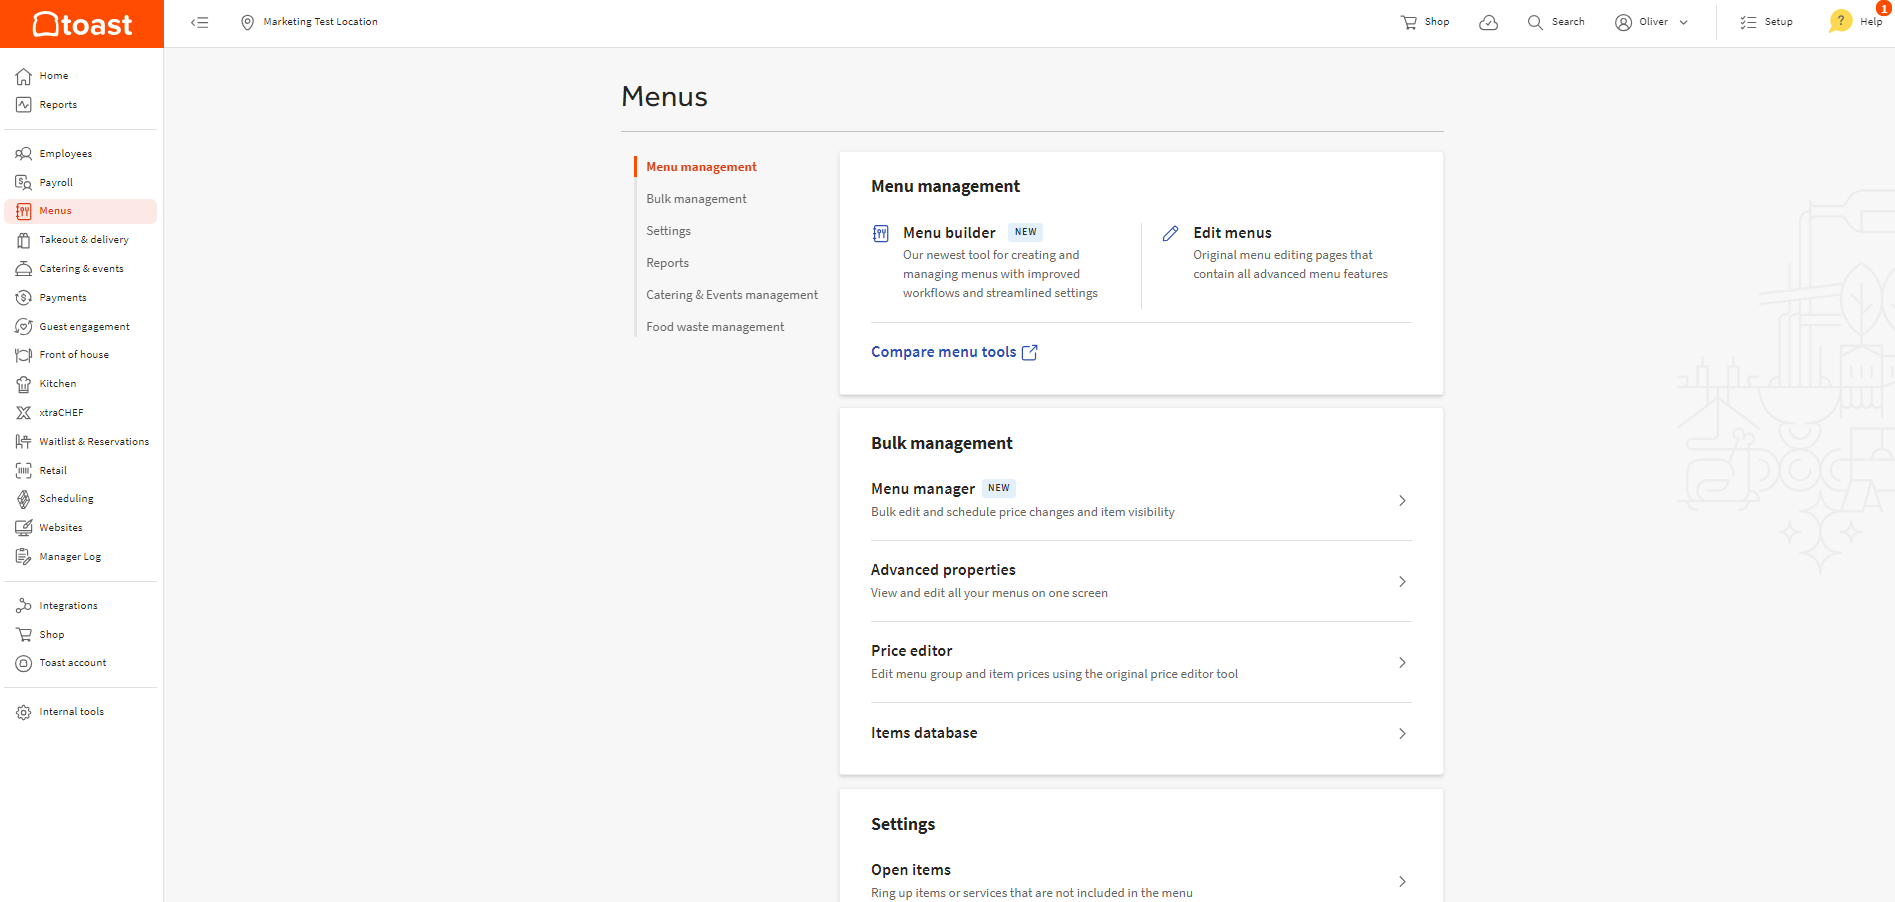Click the Internal tools gear icon

[x=24, y=712]
